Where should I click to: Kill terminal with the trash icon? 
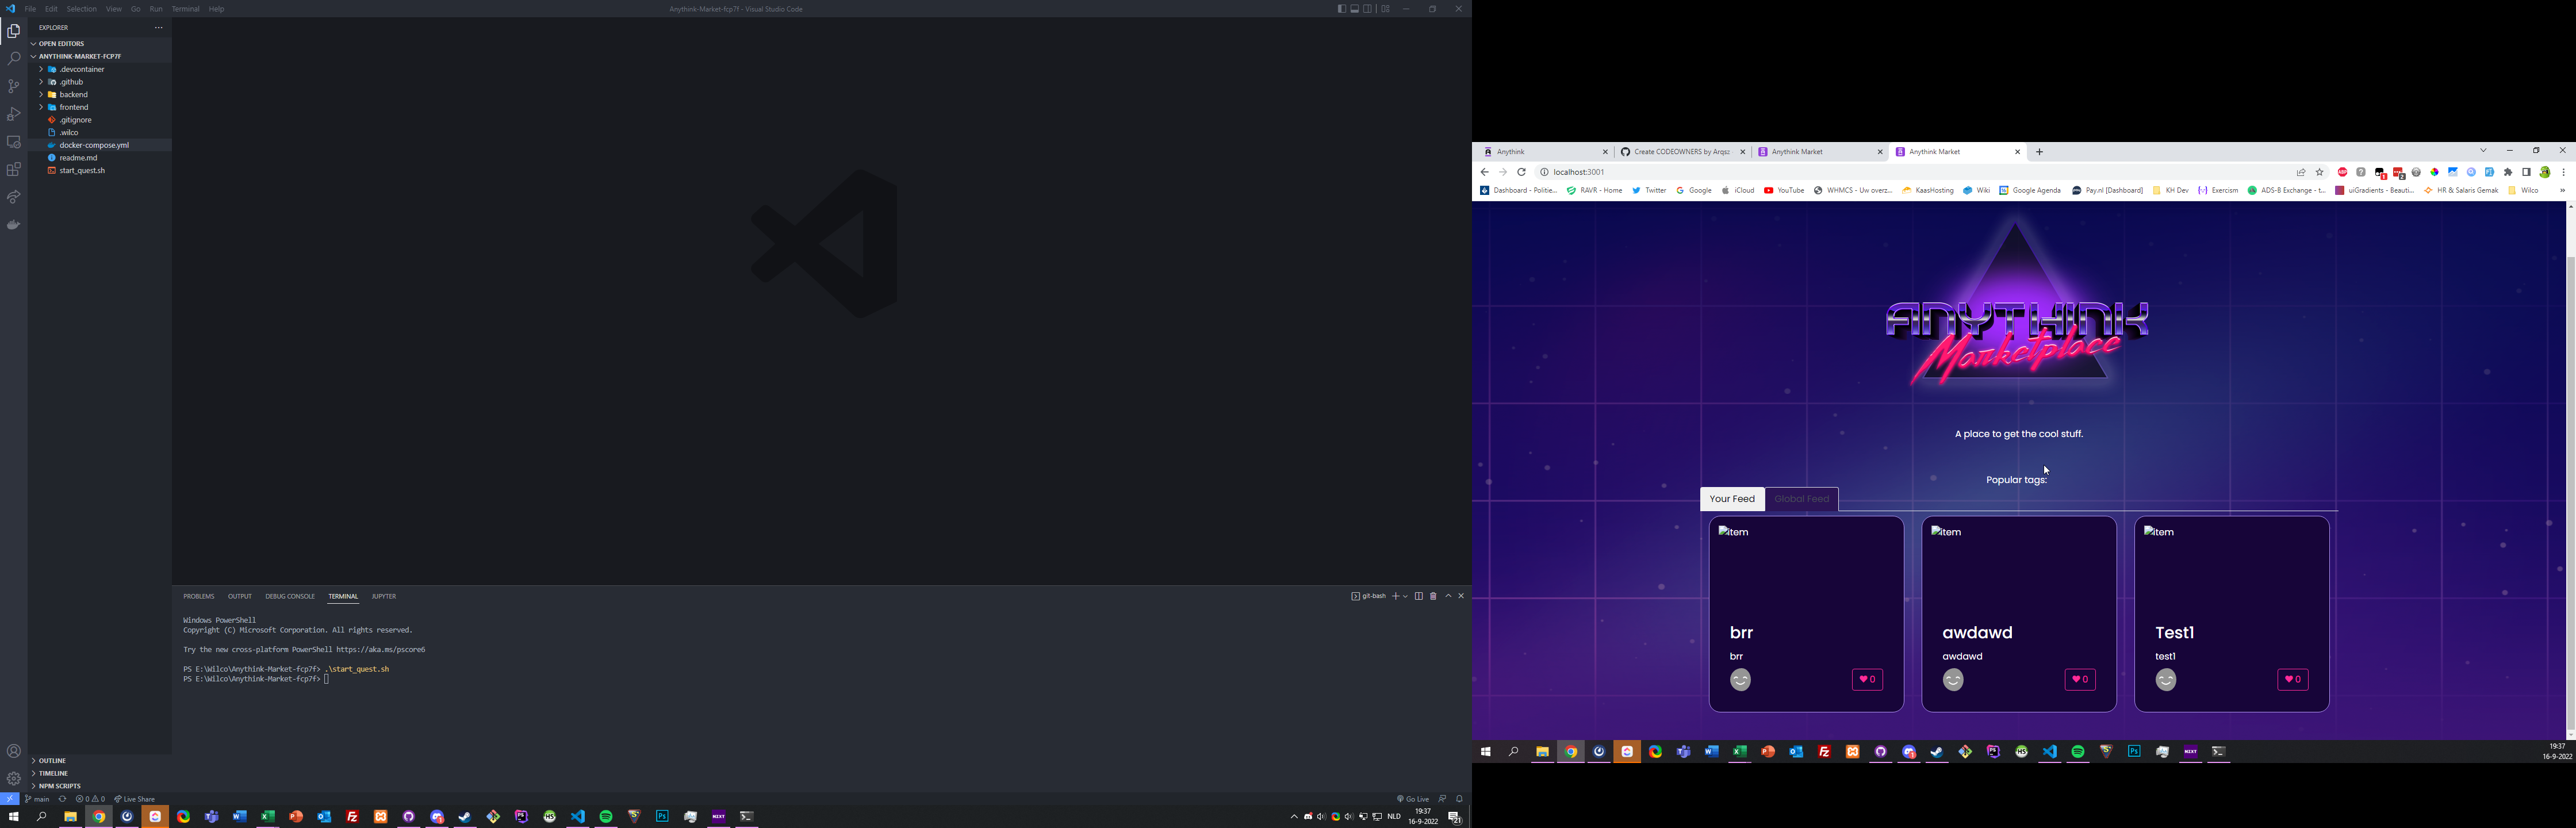tap(1433, 596)
